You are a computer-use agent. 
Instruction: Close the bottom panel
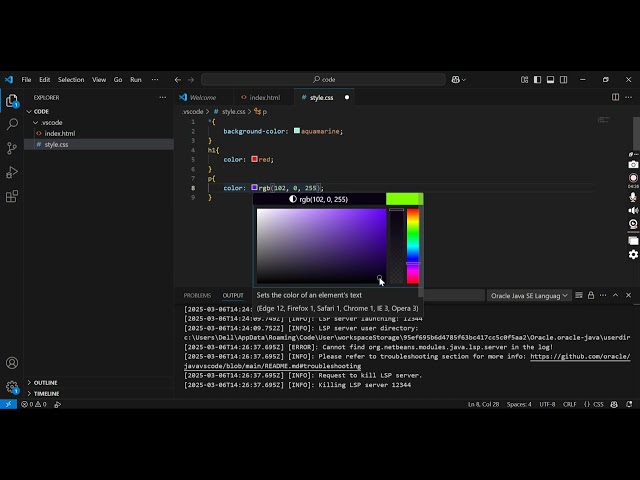pyautogui.click(x=629, y=295)
